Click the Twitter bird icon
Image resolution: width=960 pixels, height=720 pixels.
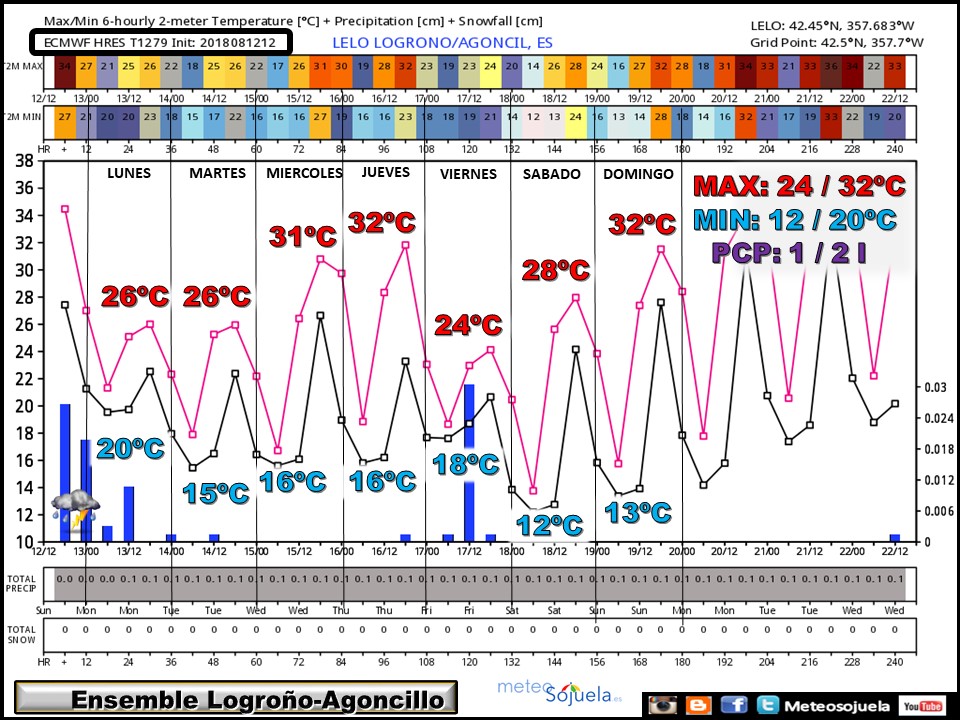click(767, 705)
